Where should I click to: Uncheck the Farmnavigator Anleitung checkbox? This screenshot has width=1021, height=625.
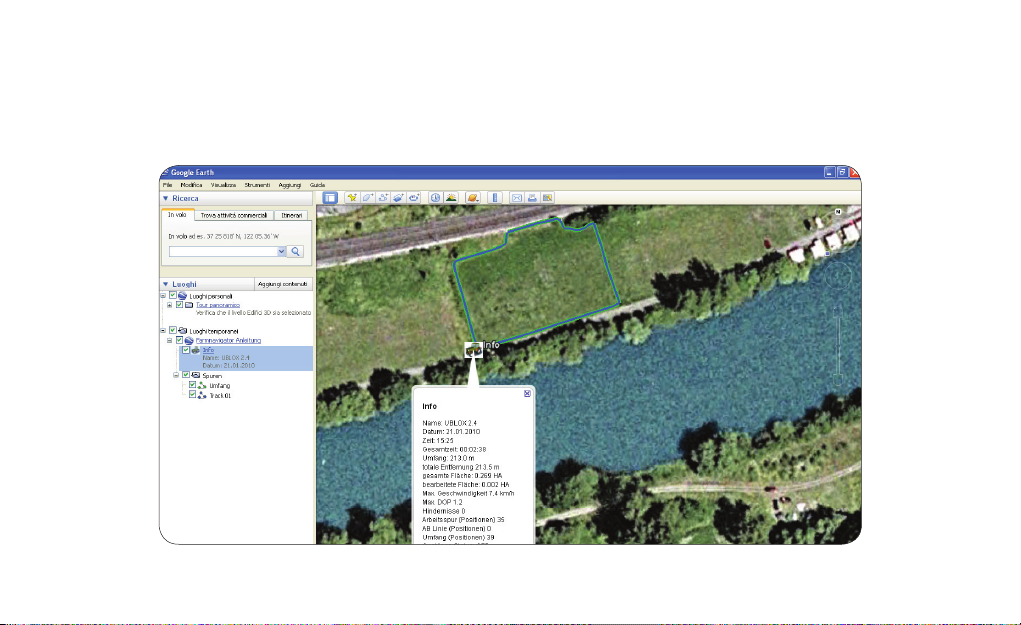click(x=180, y=340)
